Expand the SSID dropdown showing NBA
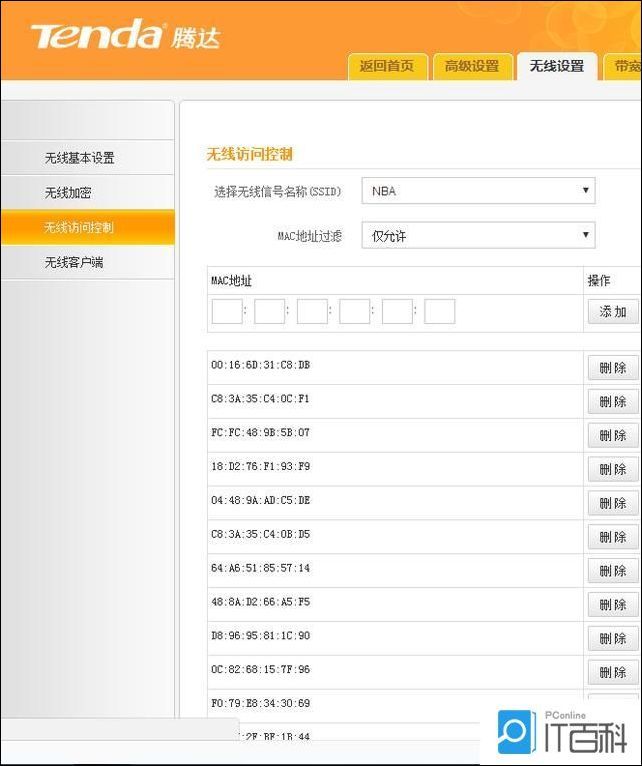The width and height of the screenshot is (642, 766). coord(478,191)
